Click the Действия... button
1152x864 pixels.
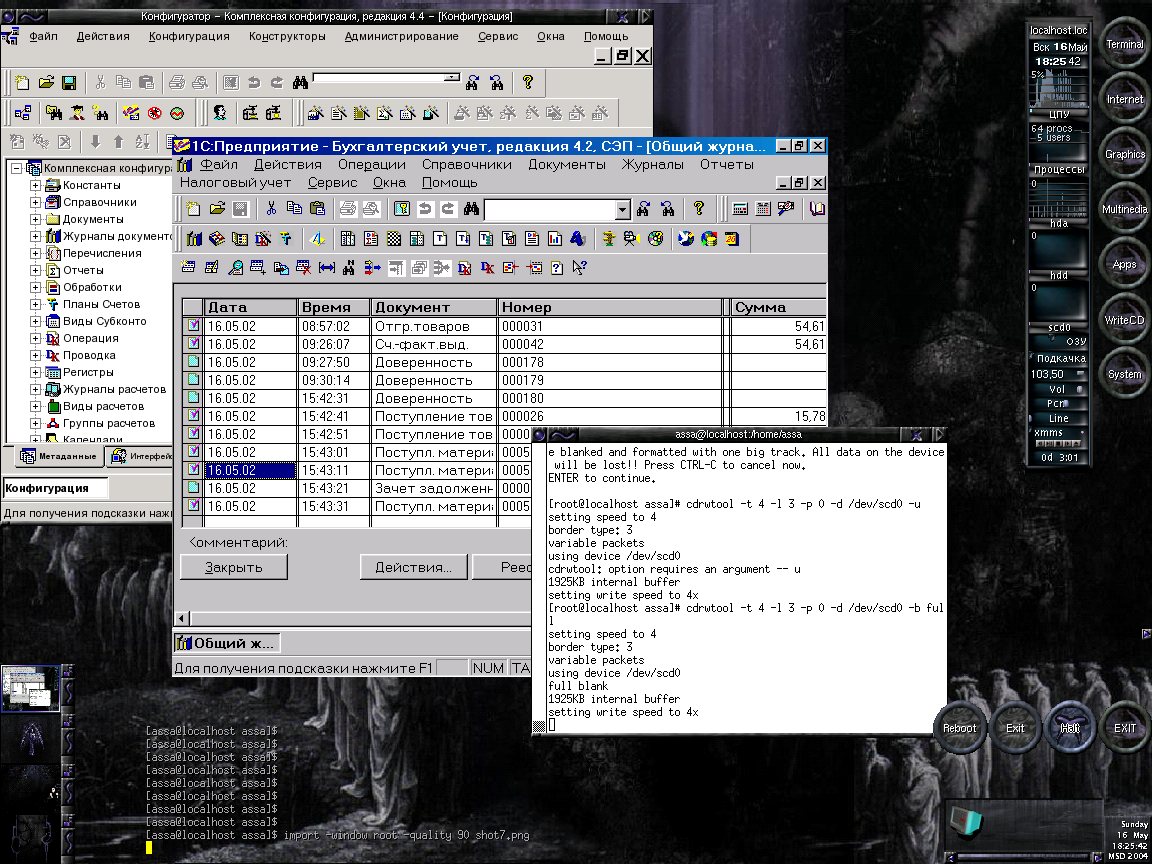coord(413,567)
